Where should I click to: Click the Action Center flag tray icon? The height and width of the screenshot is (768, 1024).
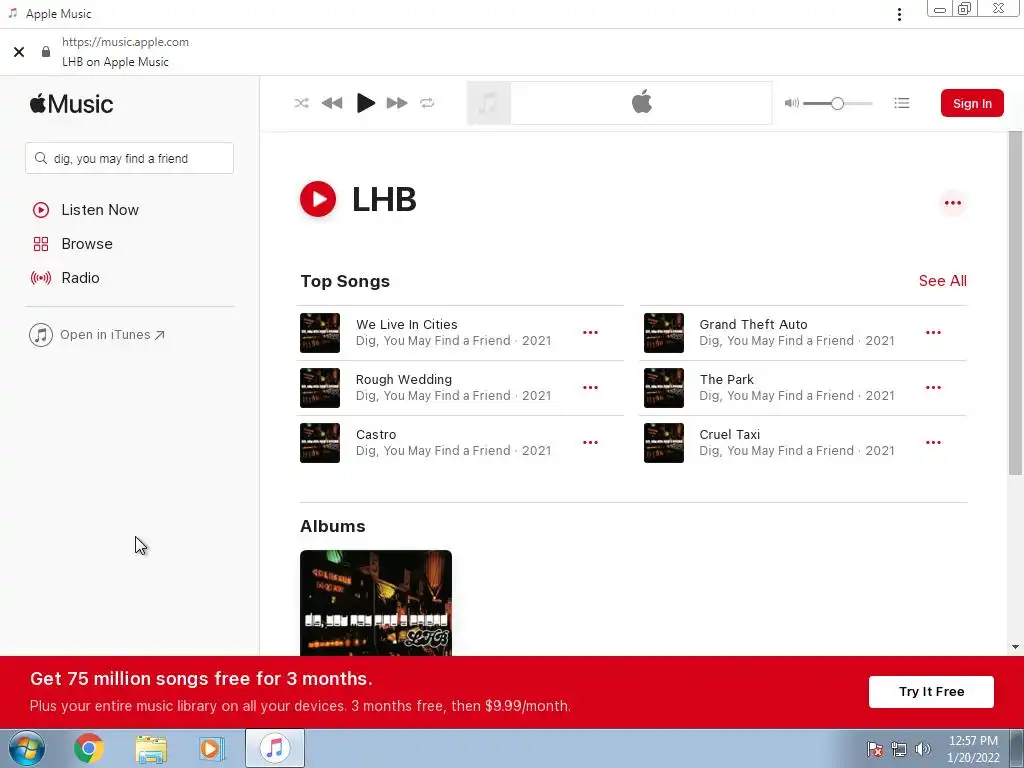[x=875, y=749]
